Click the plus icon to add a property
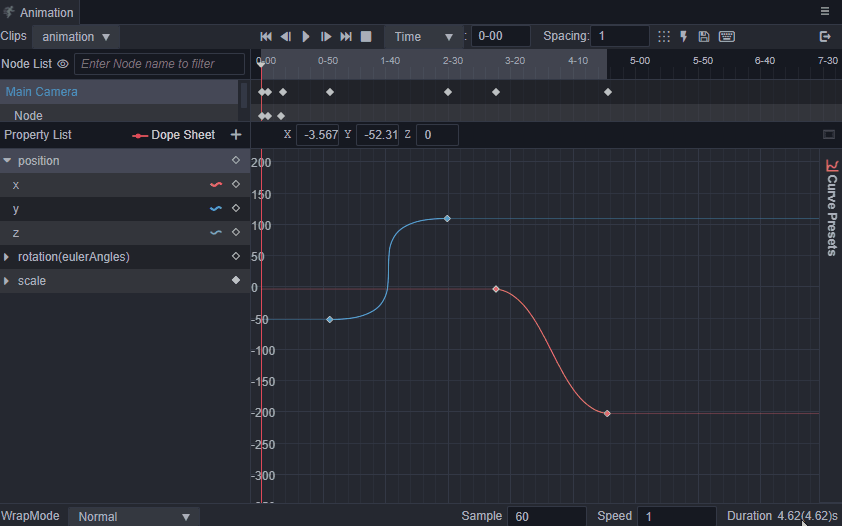The width and height of the screenshot is (842, 526). coord(236,135)
